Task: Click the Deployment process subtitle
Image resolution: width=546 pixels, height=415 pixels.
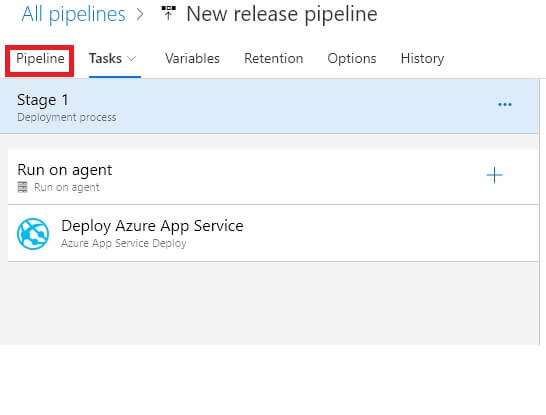Action: 67,117
